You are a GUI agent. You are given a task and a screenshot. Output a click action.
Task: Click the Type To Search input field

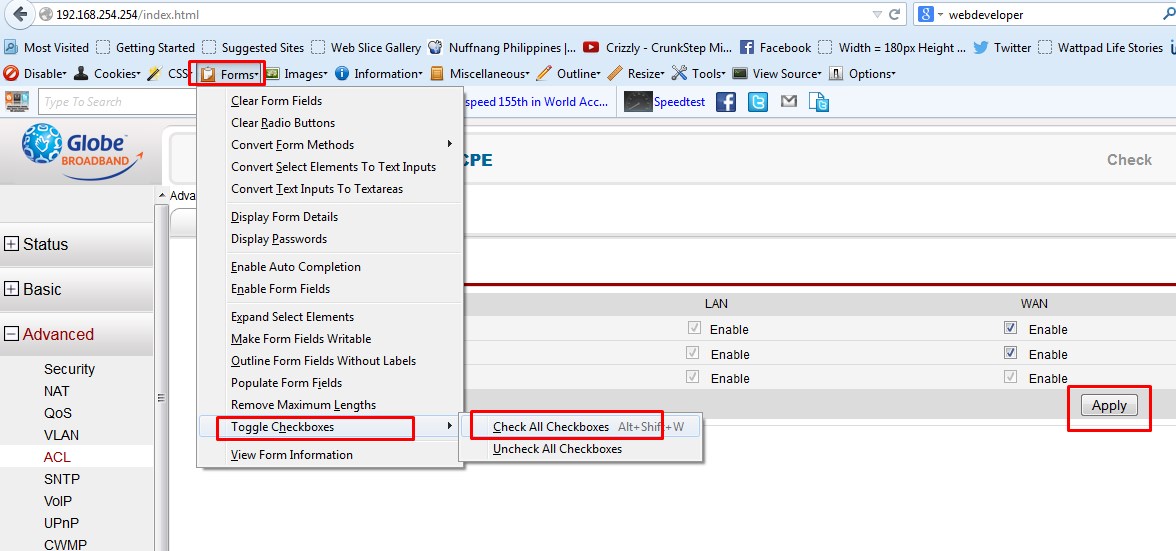point(116,102)
